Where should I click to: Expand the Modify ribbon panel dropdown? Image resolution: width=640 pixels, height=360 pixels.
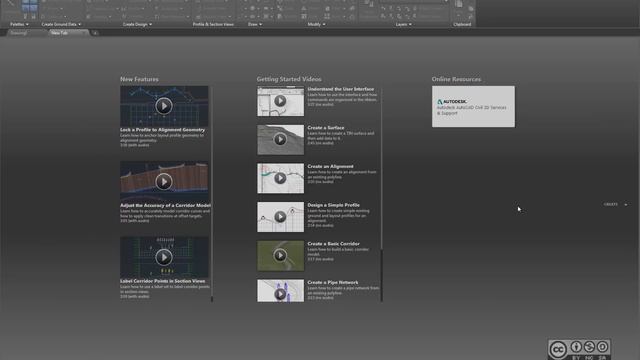pyautogui.click(x=316, y=24)
